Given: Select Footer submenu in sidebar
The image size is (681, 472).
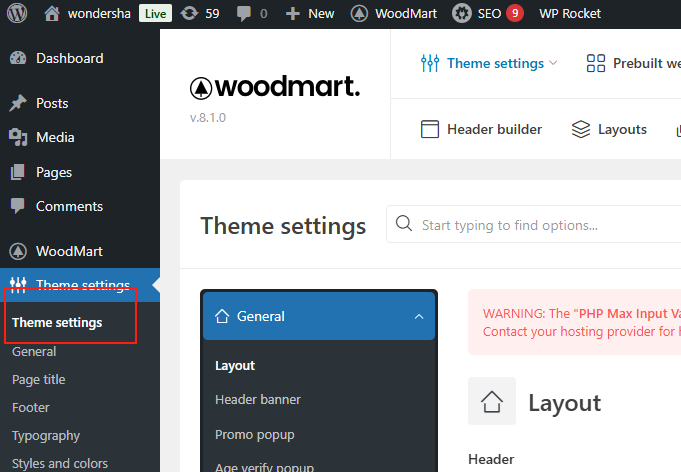Looking at the screenshot, I should tap(30, 408).
